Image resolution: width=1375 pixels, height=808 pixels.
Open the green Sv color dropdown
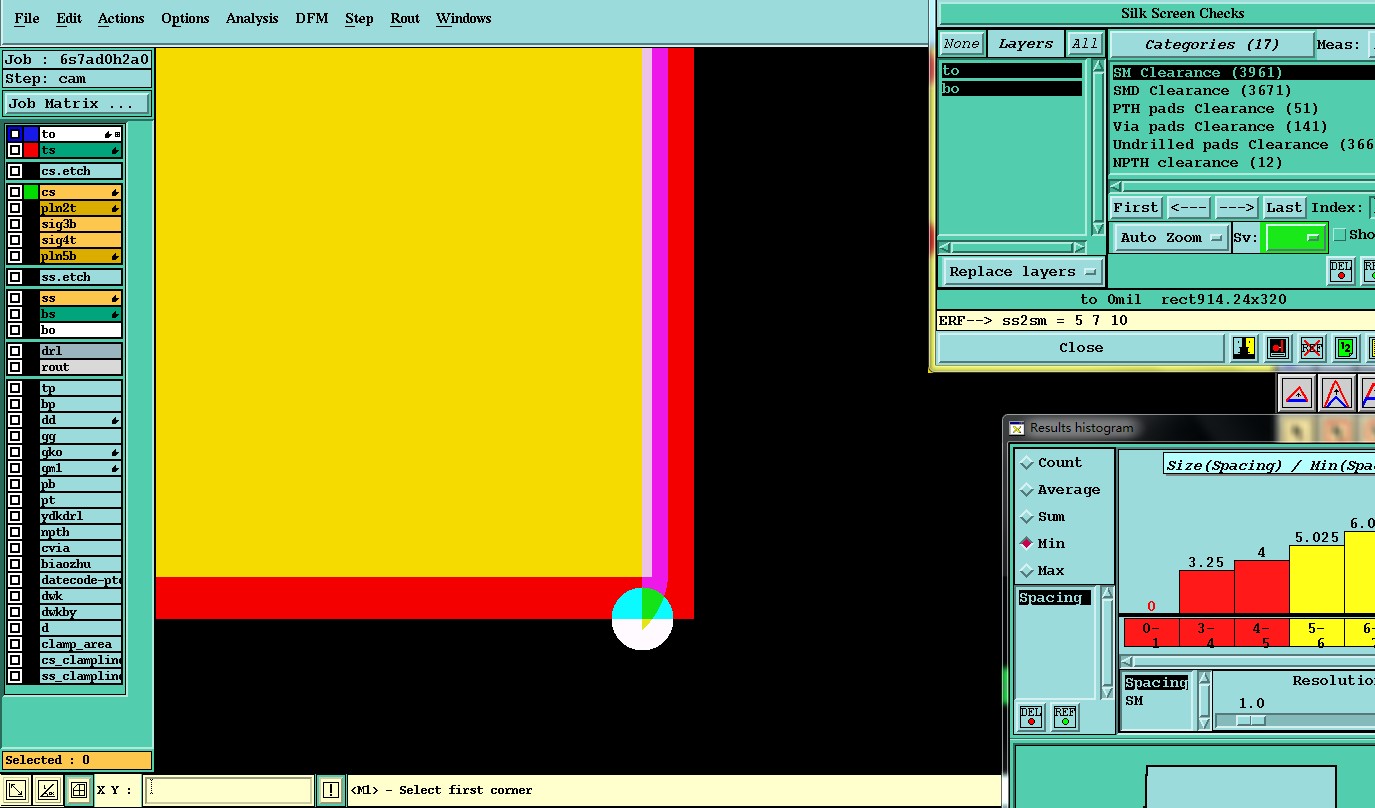click(1295, 238)
